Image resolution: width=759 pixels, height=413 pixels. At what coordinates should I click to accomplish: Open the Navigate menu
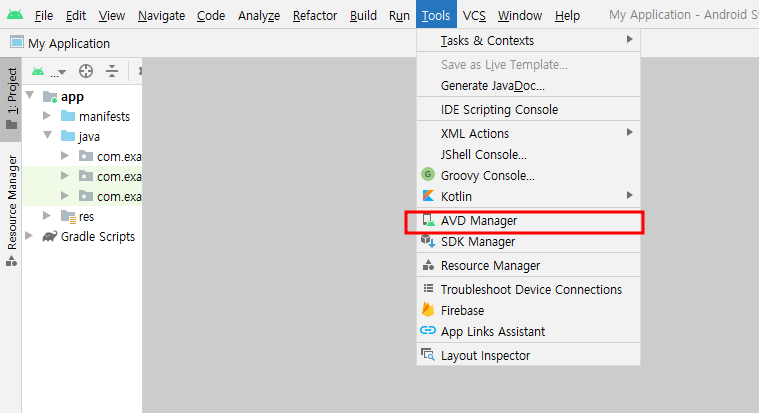[161, 16]
